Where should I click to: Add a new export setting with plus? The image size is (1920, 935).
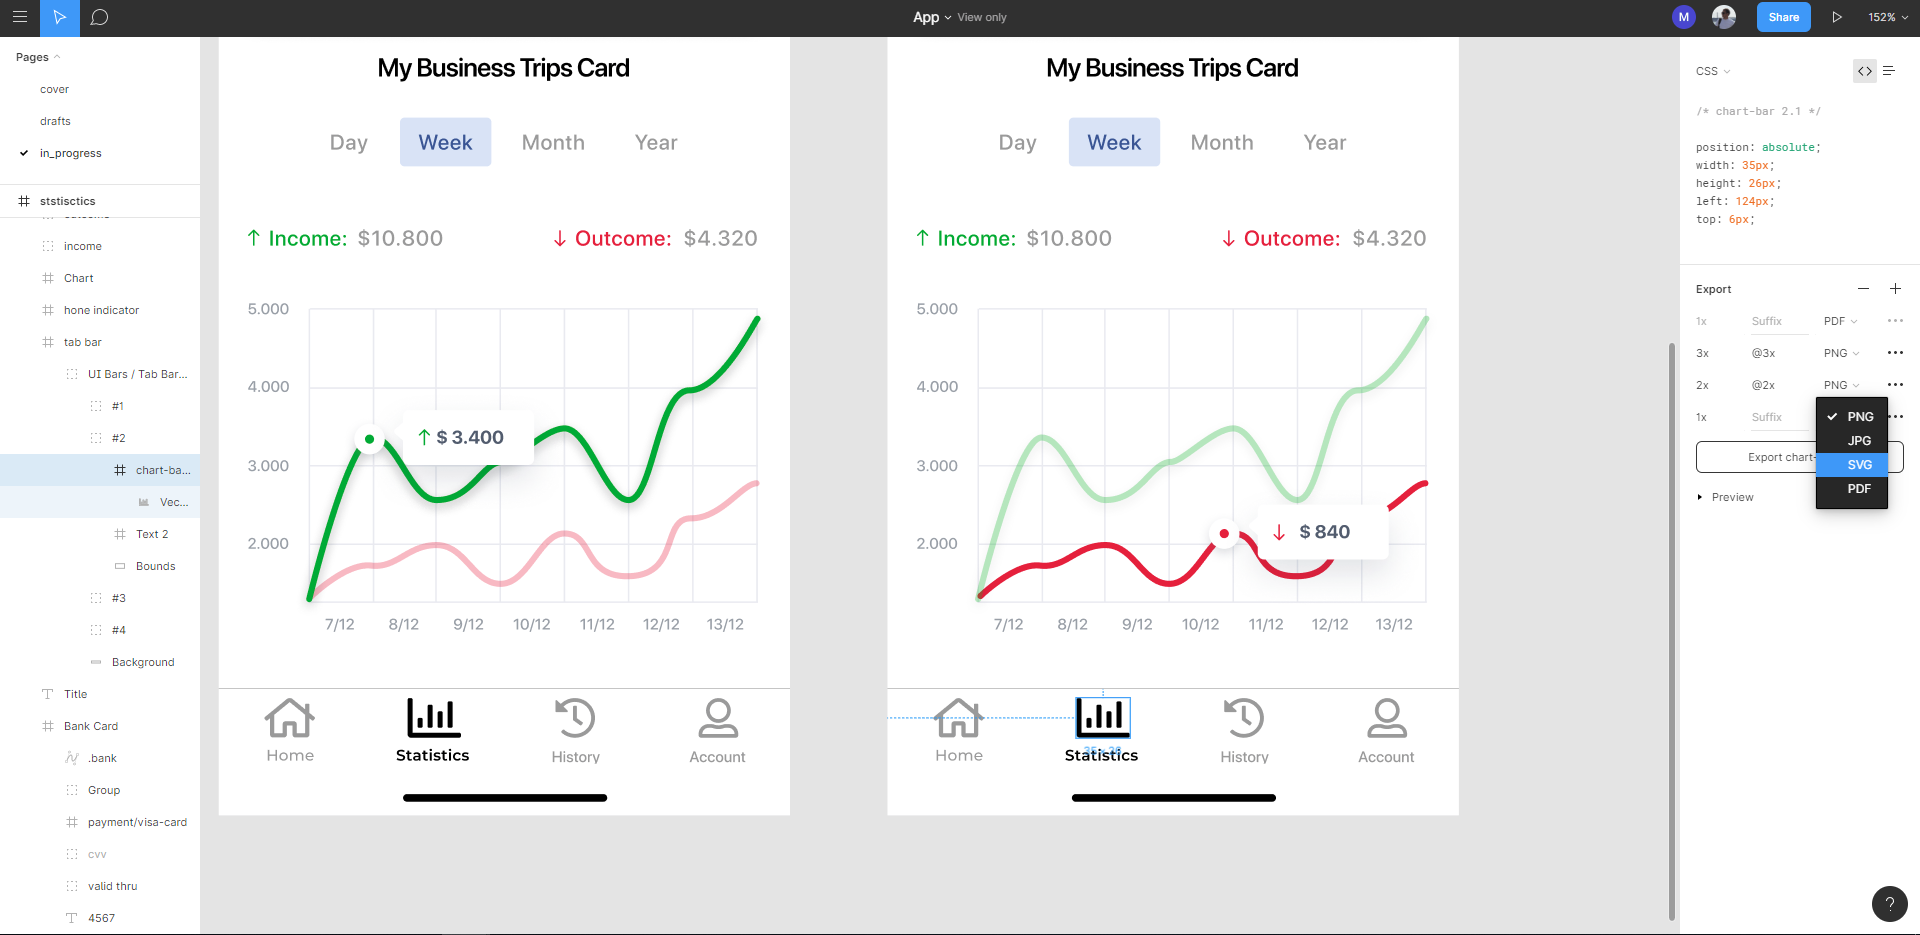(x=1895, y=289)
